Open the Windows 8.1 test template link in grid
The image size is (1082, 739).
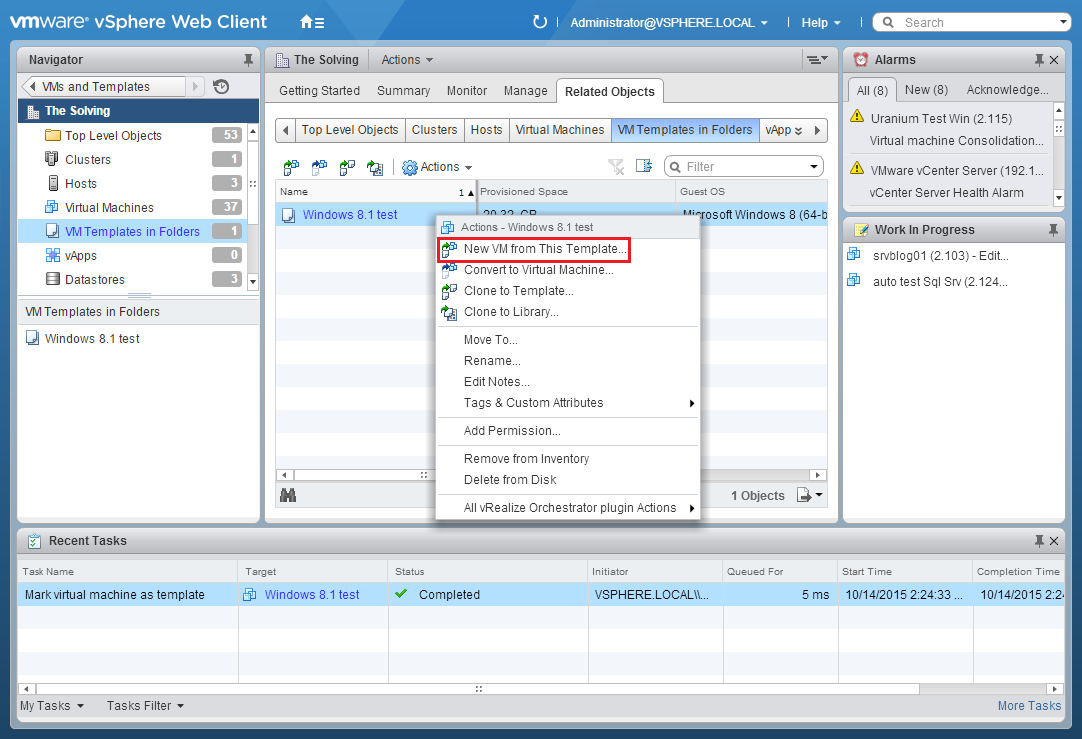point(350,215)
